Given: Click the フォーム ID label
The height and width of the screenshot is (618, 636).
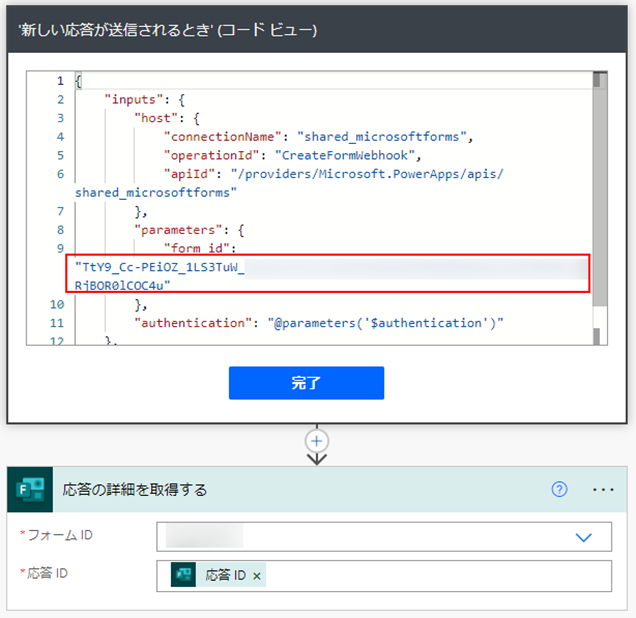Looking at the screenshot, I should [60, 535].
